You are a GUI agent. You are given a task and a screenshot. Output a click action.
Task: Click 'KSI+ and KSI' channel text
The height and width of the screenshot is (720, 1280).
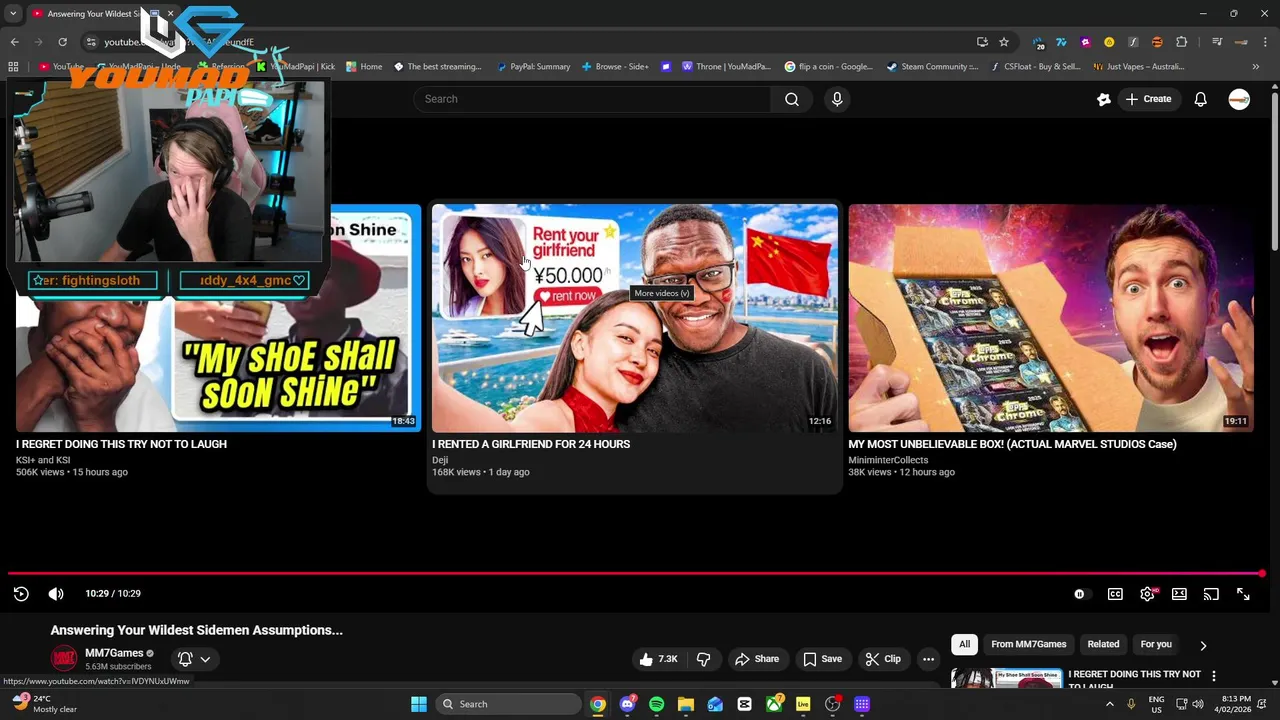point(43,460)
